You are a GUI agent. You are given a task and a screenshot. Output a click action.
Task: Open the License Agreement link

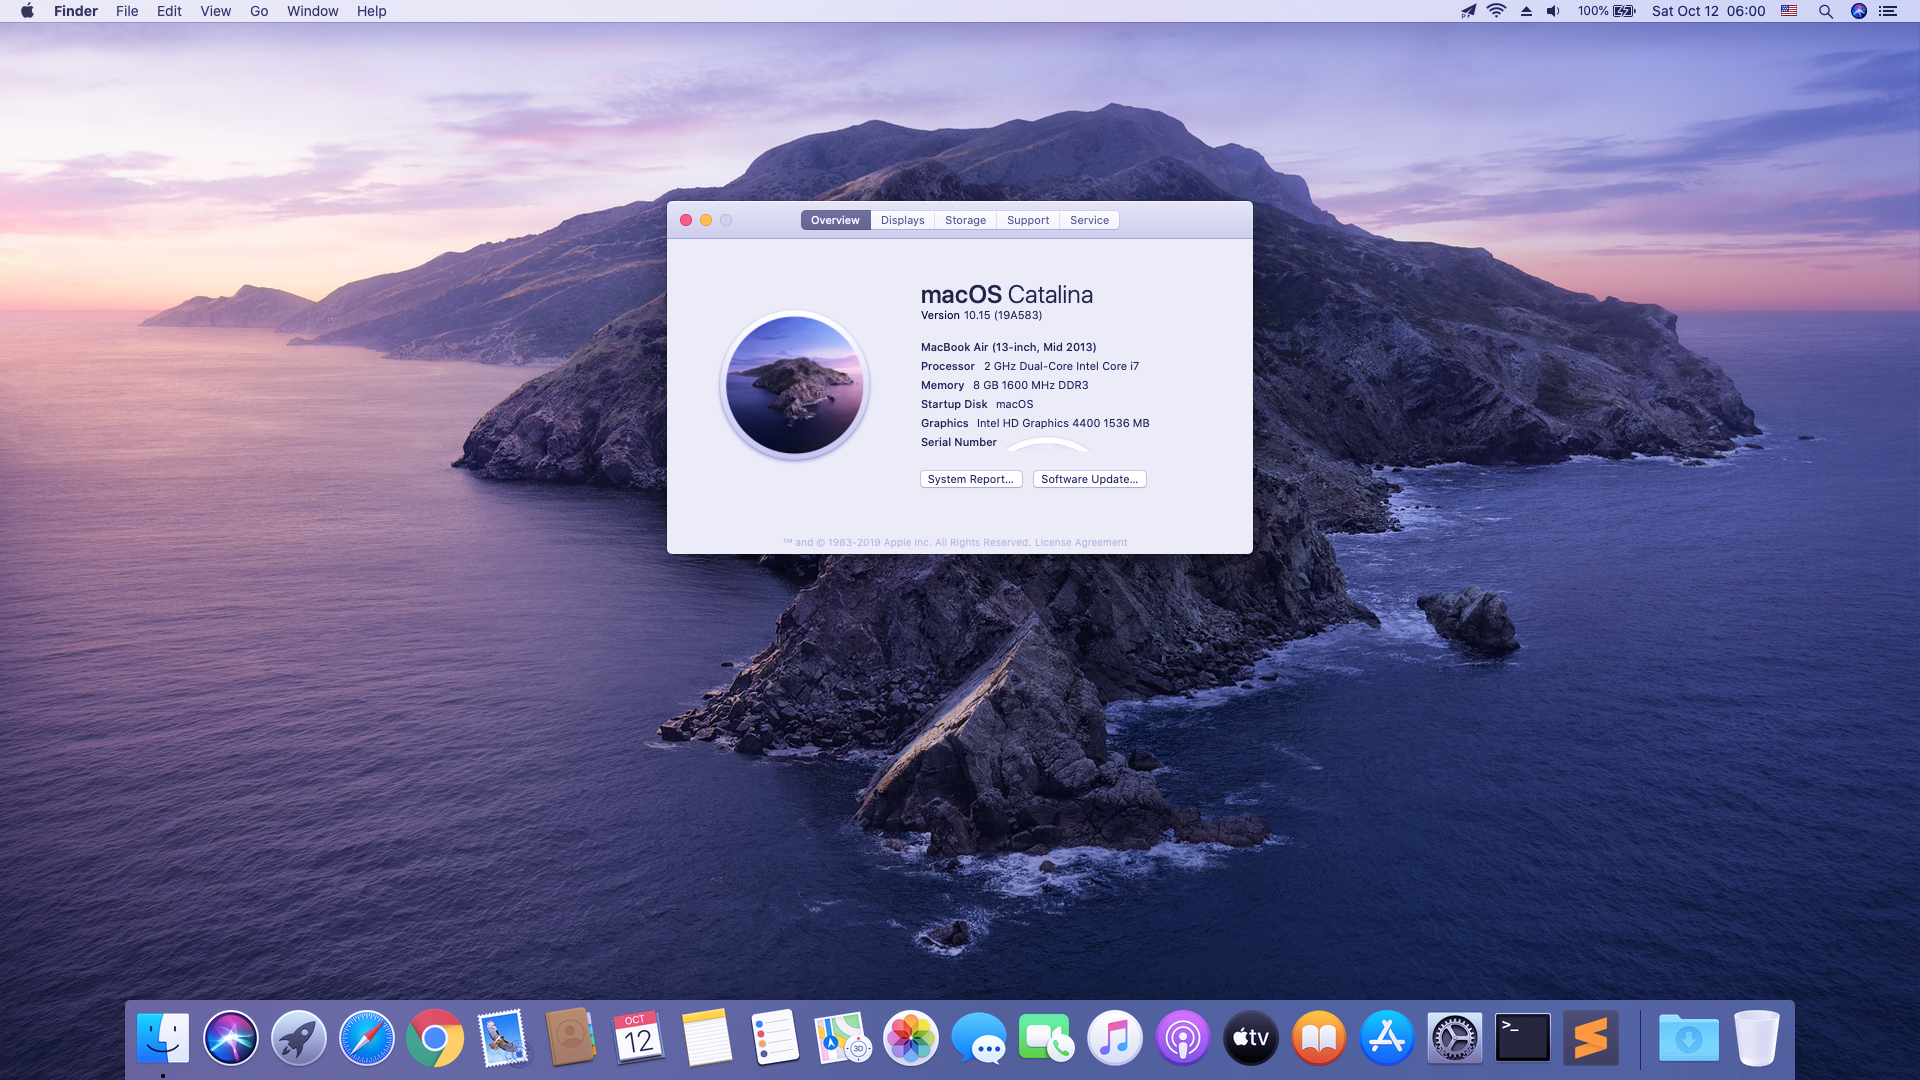click(1080, 543)
